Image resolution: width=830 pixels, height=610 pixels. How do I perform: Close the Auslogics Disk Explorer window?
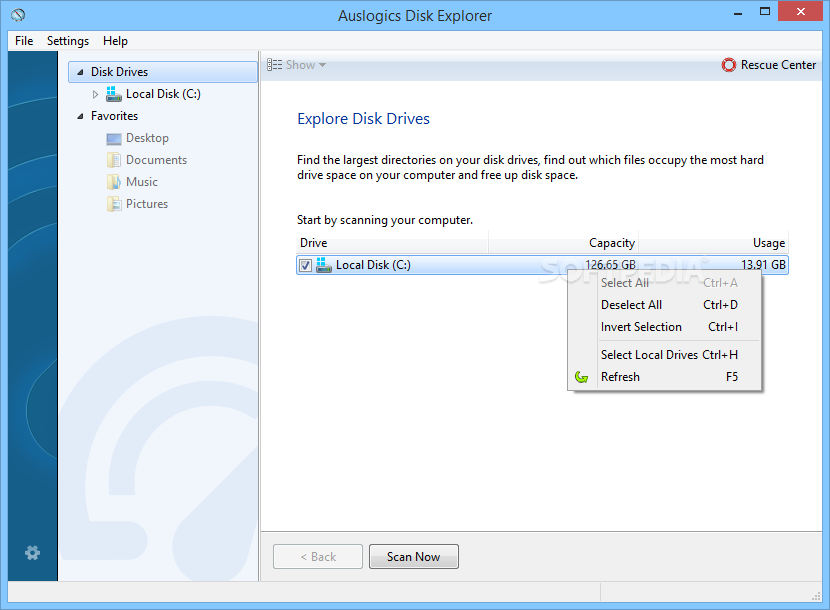coord(800,12)
